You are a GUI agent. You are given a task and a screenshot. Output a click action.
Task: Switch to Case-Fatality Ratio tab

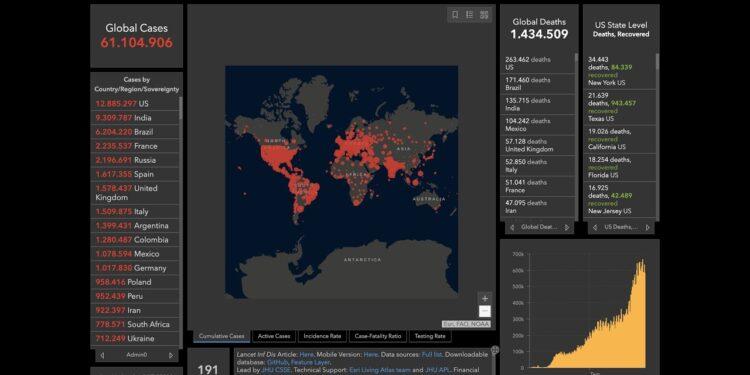pos(378,336)
